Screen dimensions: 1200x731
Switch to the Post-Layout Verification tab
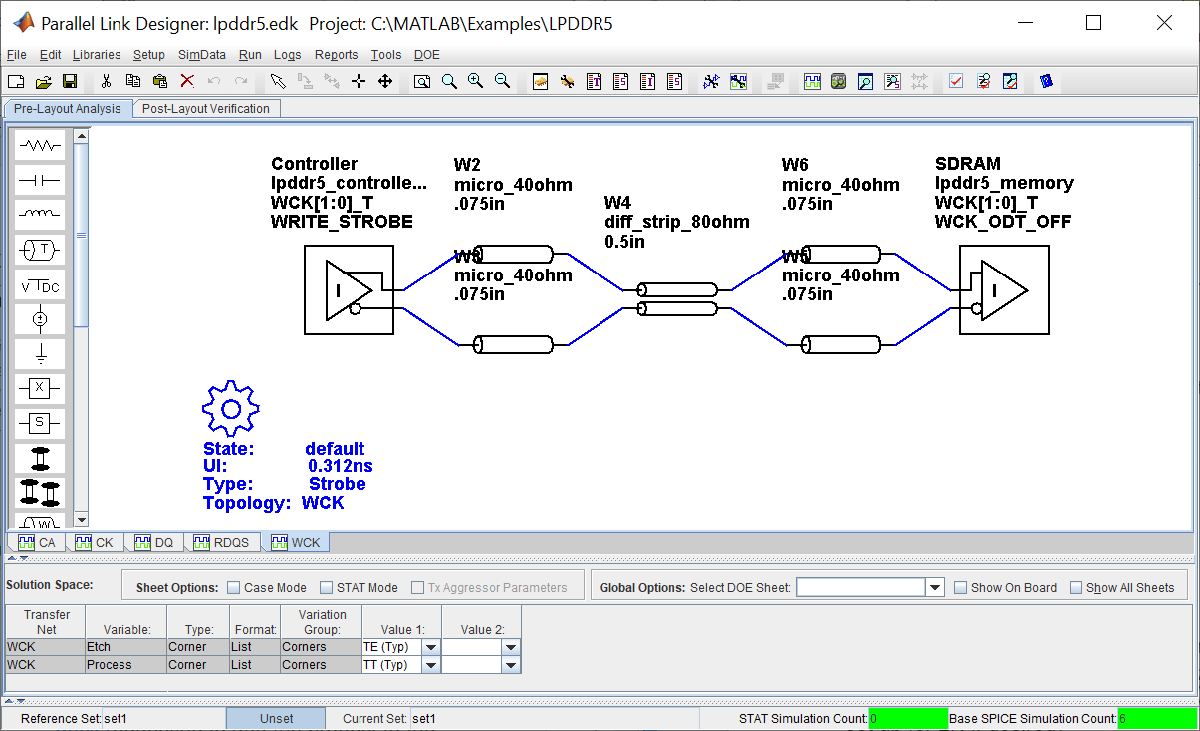click(205, 108)
